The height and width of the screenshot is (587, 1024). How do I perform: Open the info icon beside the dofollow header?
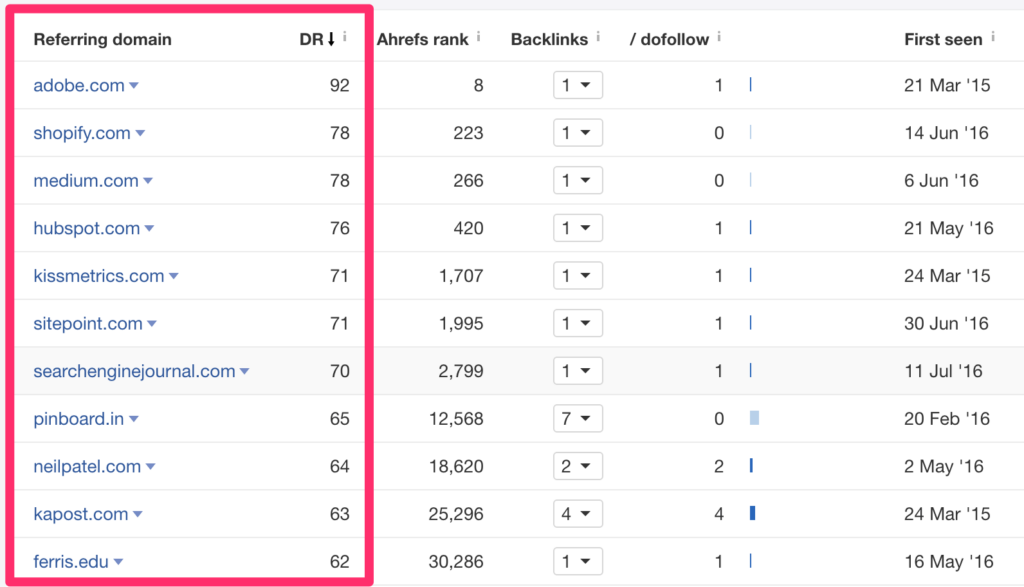point(719,37)
